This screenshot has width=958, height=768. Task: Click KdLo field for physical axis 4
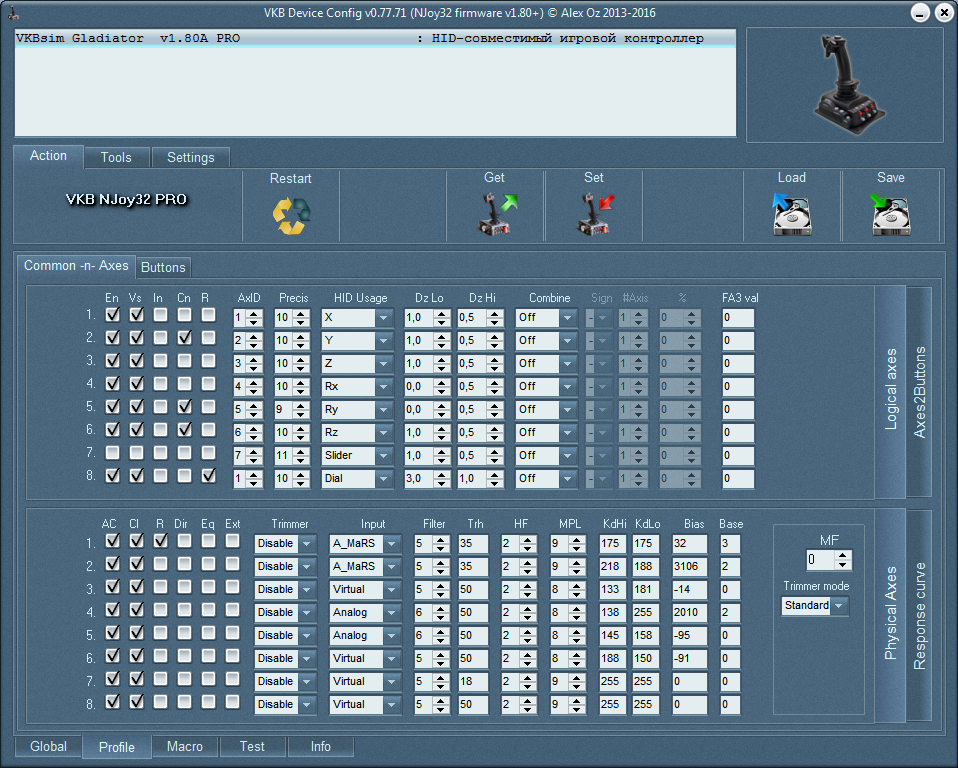(x=645, y=612)
